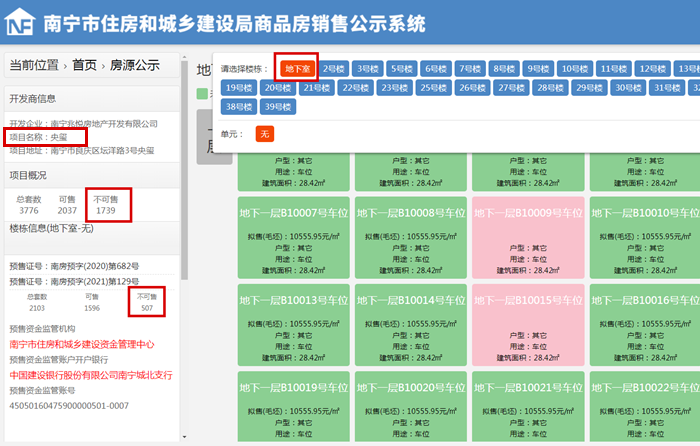Image resolution: width=700 pixels, height=446 pixels.
Task: Choose 10号楼 from the building list
Action: (x=575, y=69)
